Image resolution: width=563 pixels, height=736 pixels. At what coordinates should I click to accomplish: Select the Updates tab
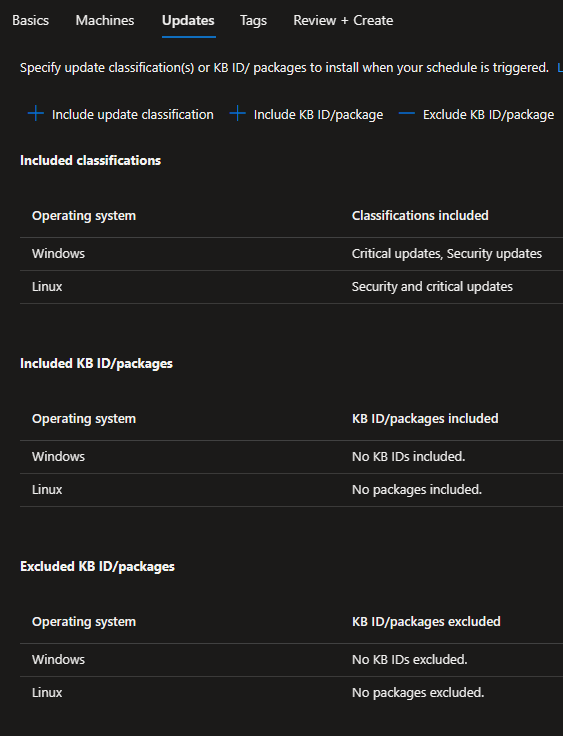pyautogui.click(x=188, y=21)
